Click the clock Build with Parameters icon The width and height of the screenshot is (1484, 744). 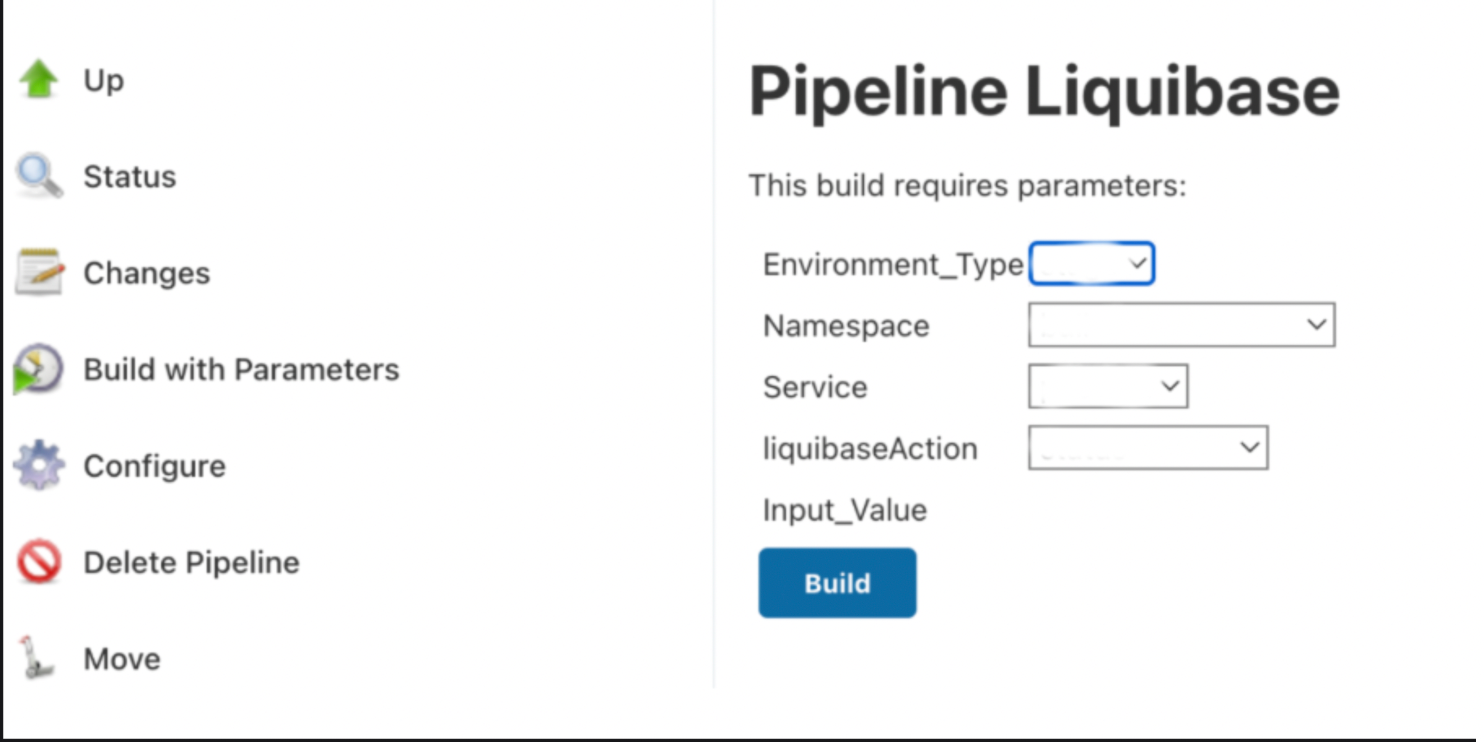coord(38,369)
